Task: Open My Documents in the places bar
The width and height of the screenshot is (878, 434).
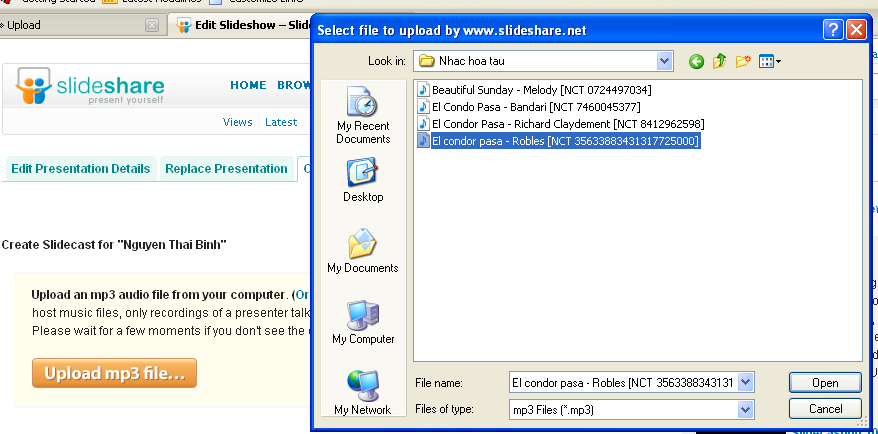Action: [363, 251]
